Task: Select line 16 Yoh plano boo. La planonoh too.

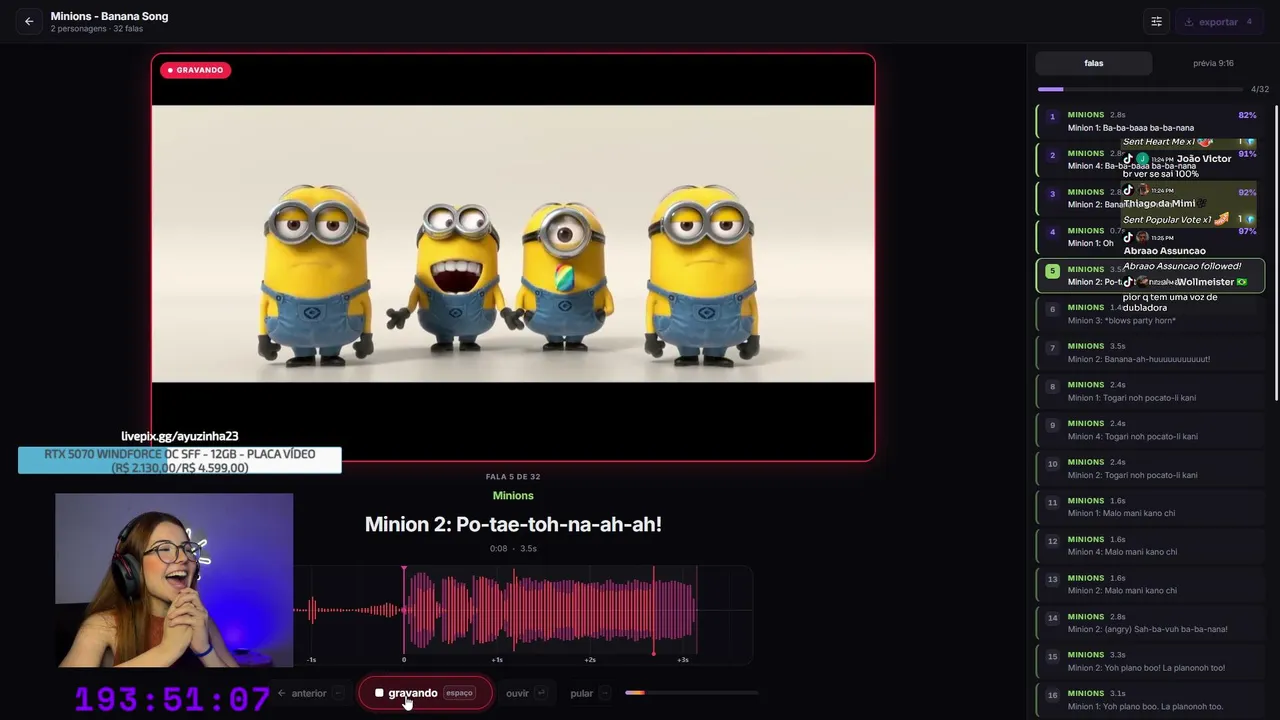Action: tap(1151, 700)
